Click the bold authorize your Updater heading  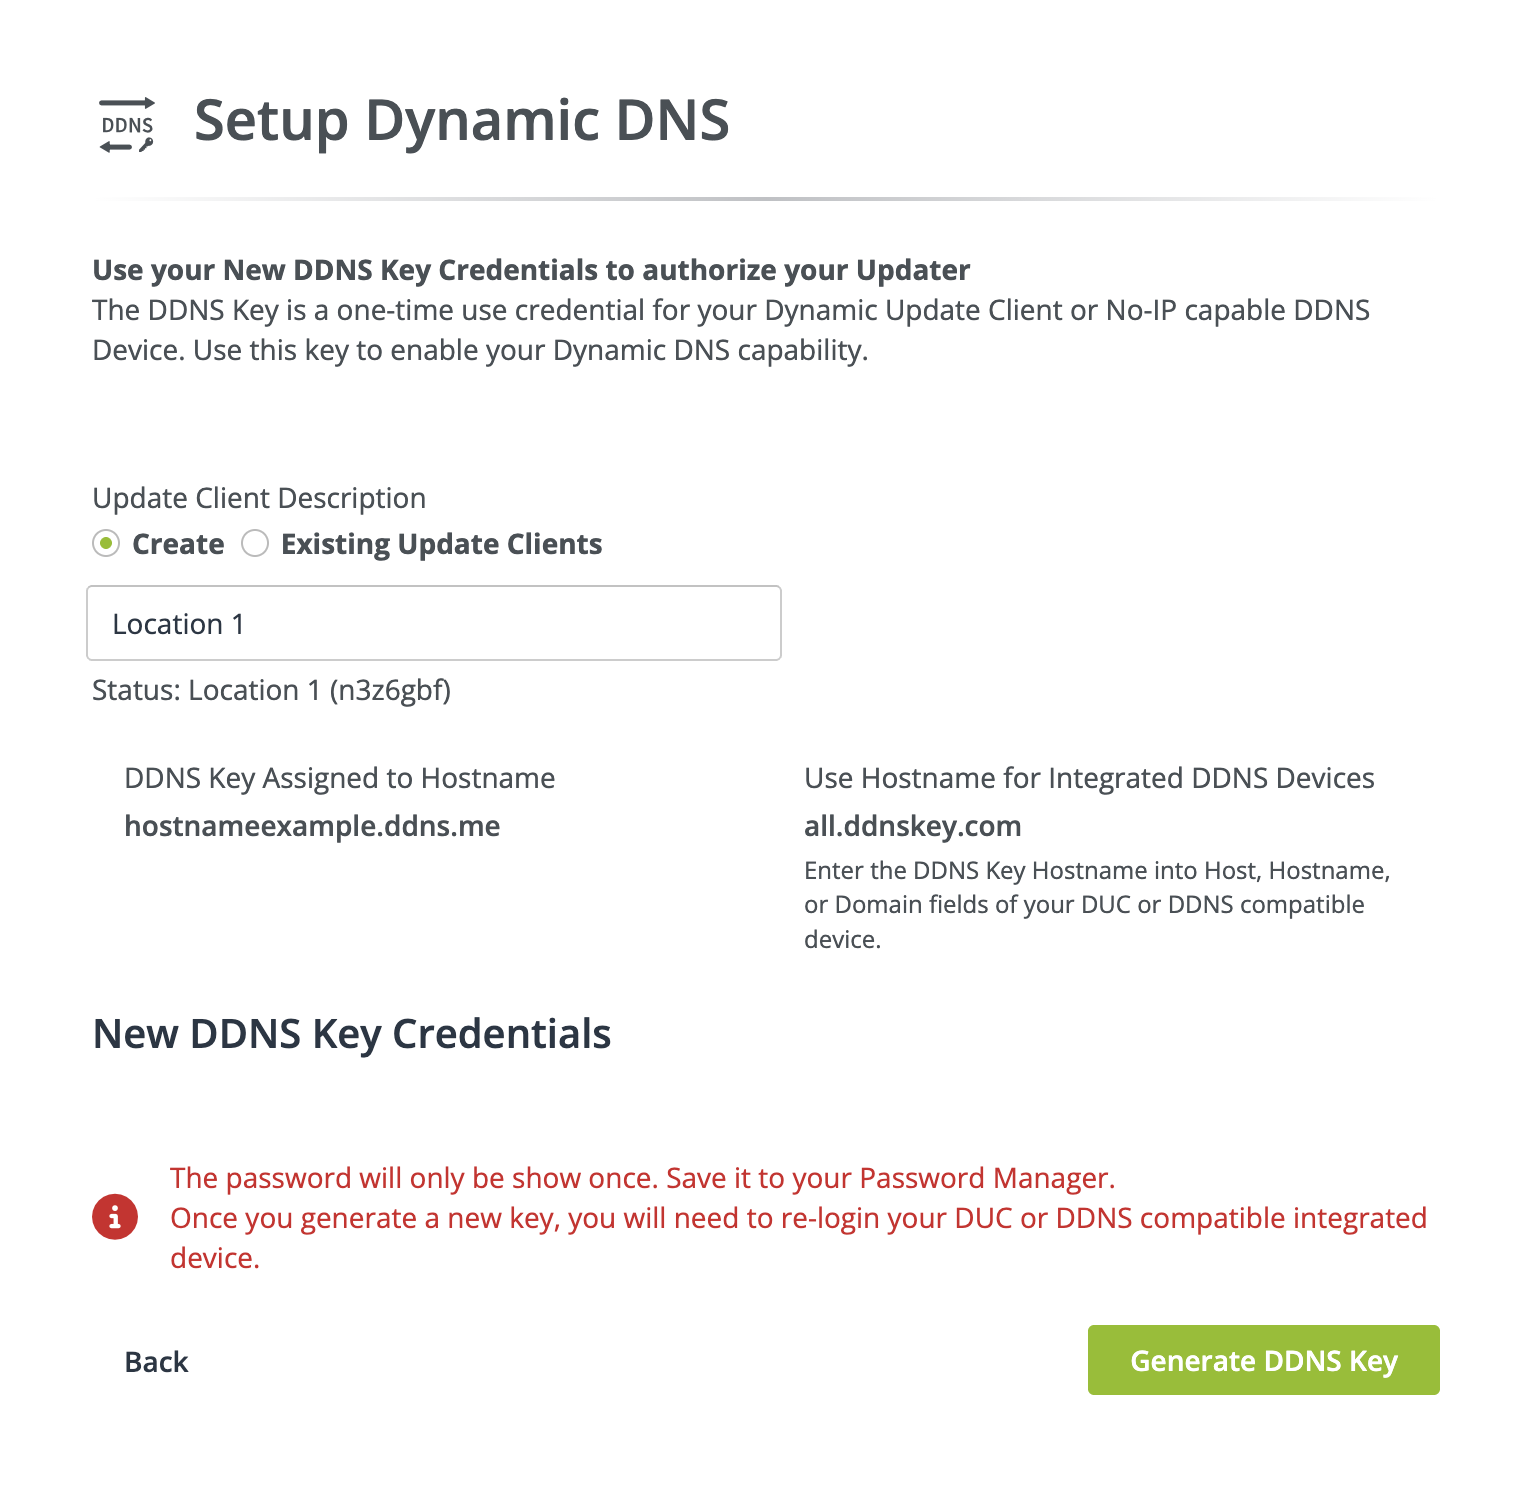[531, 270]
